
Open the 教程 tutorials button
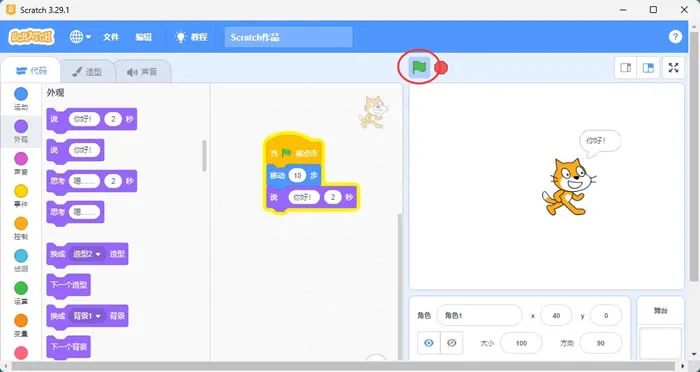(x=192, y=37)
